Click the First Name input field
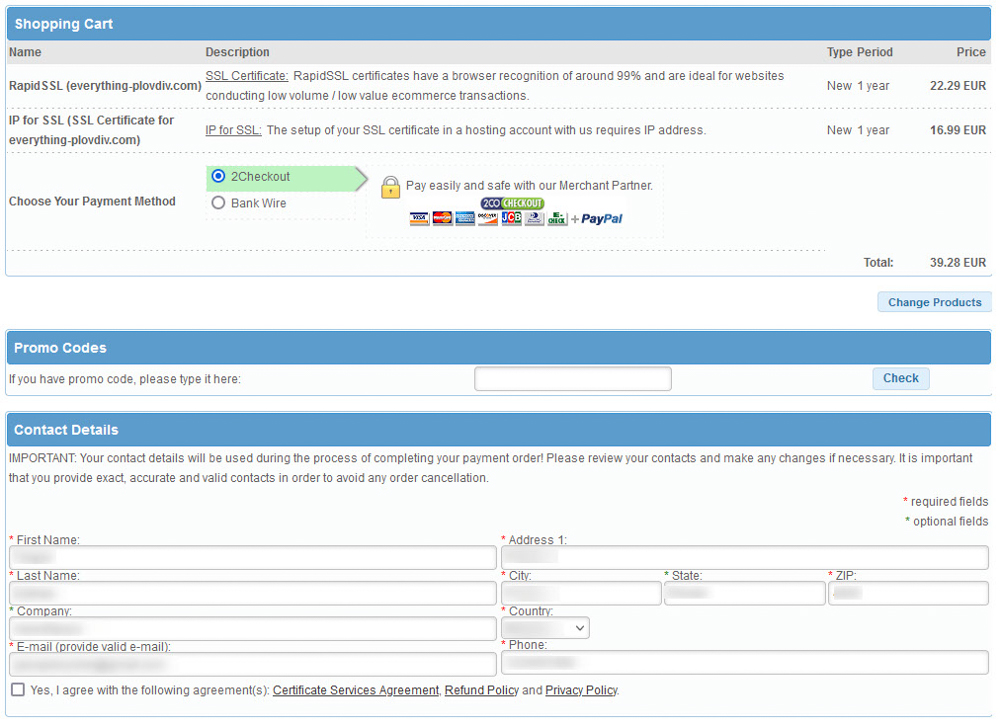This screenshot has width=1000, height=728. (250, 557)
